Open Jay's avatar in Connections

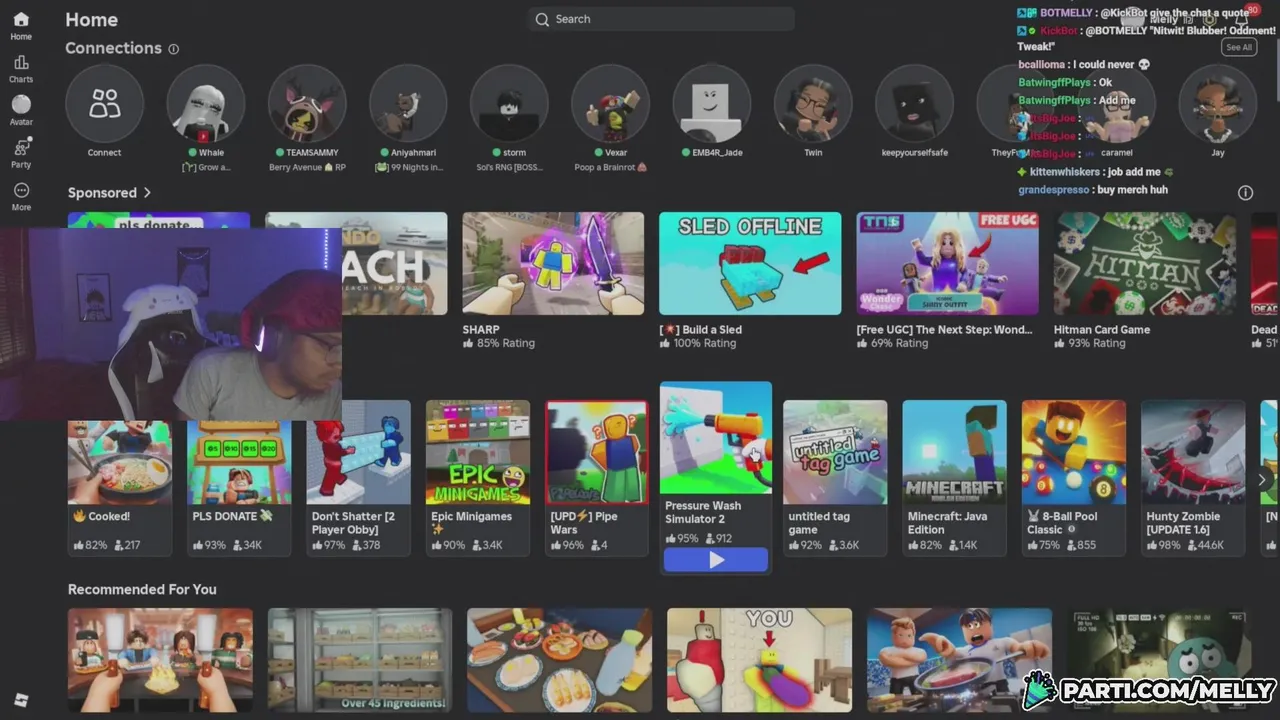click(x=1217, y=104)
